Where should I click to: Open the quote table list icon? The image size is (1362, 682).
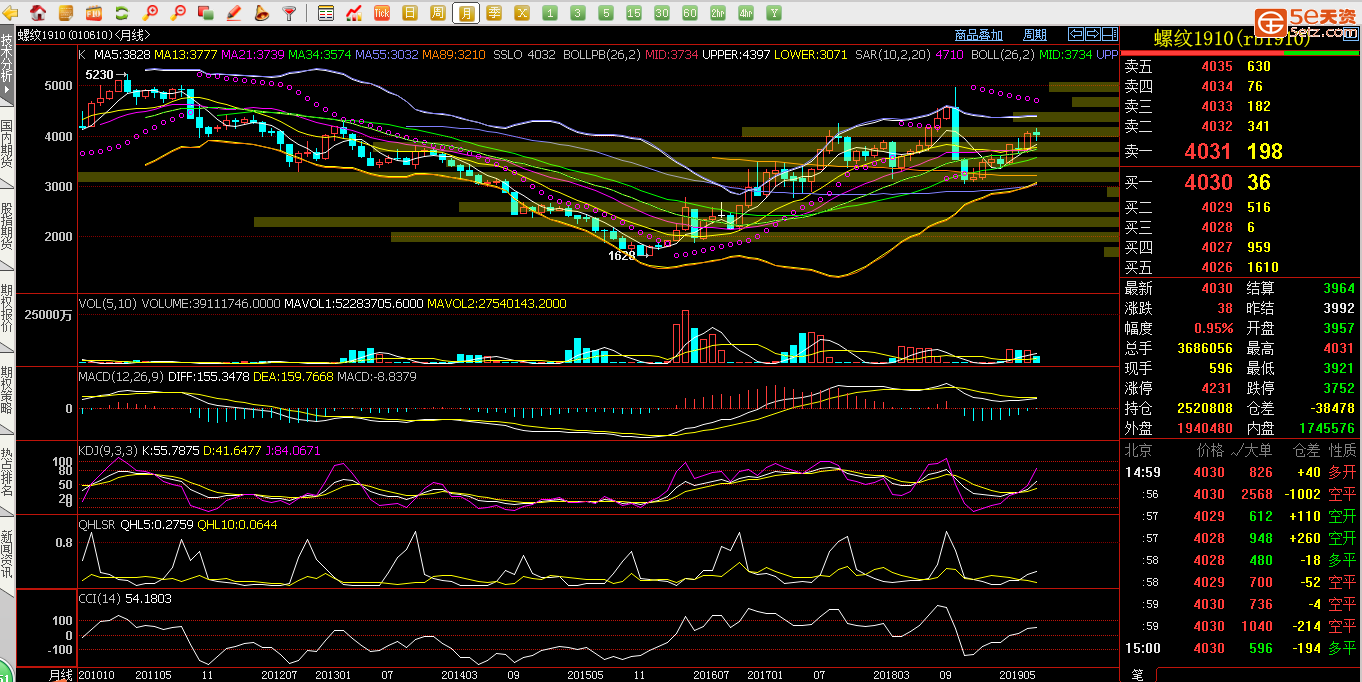coord(326,13)
